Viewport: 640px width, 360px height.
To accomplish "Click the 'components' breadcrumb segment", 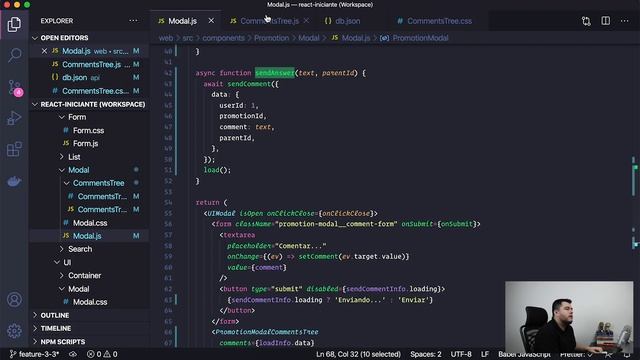I will click(223, 38).
